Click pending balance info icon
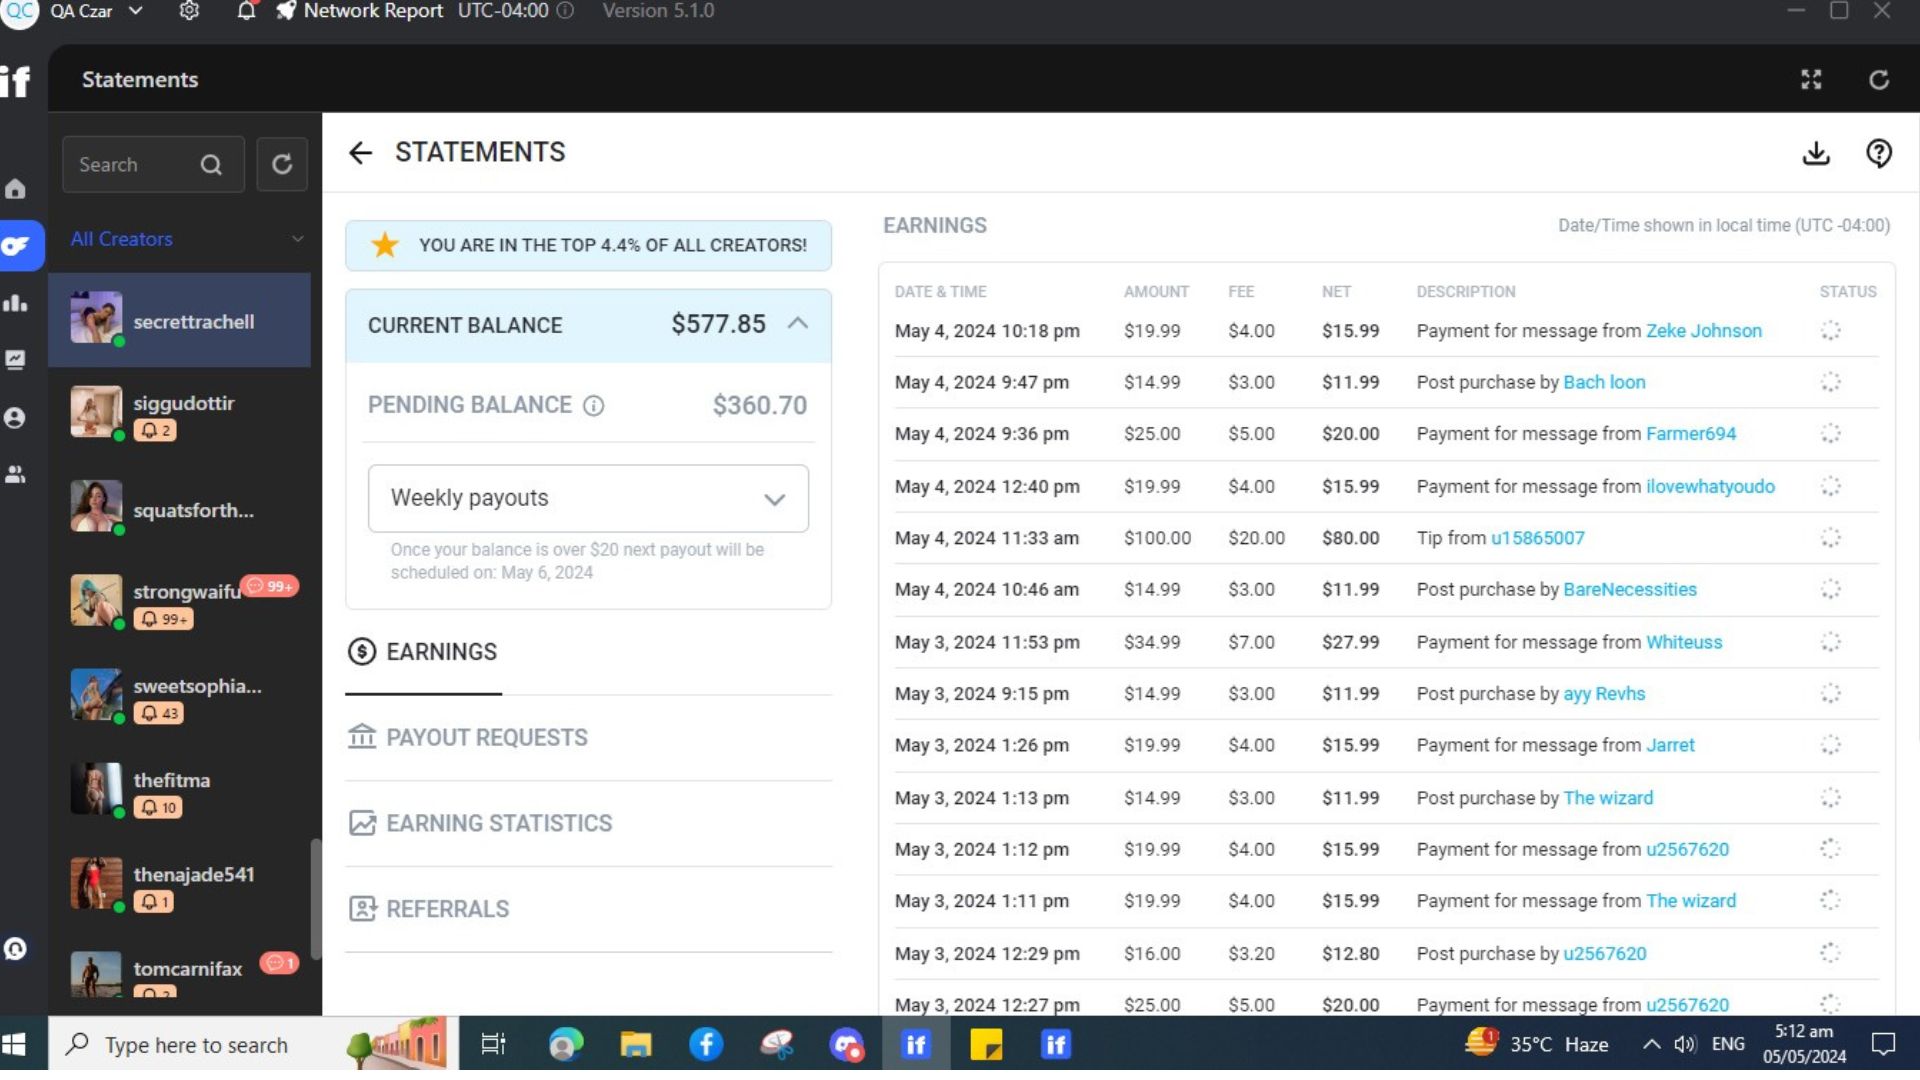 point(593,405)
